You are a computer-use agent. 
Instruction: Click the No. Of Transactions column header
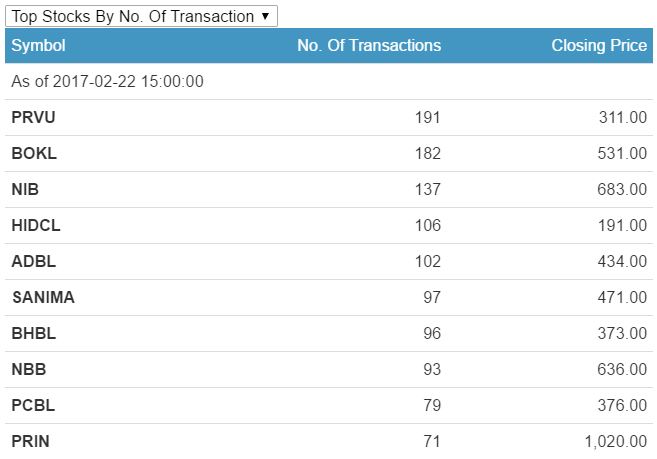(369, 46)
